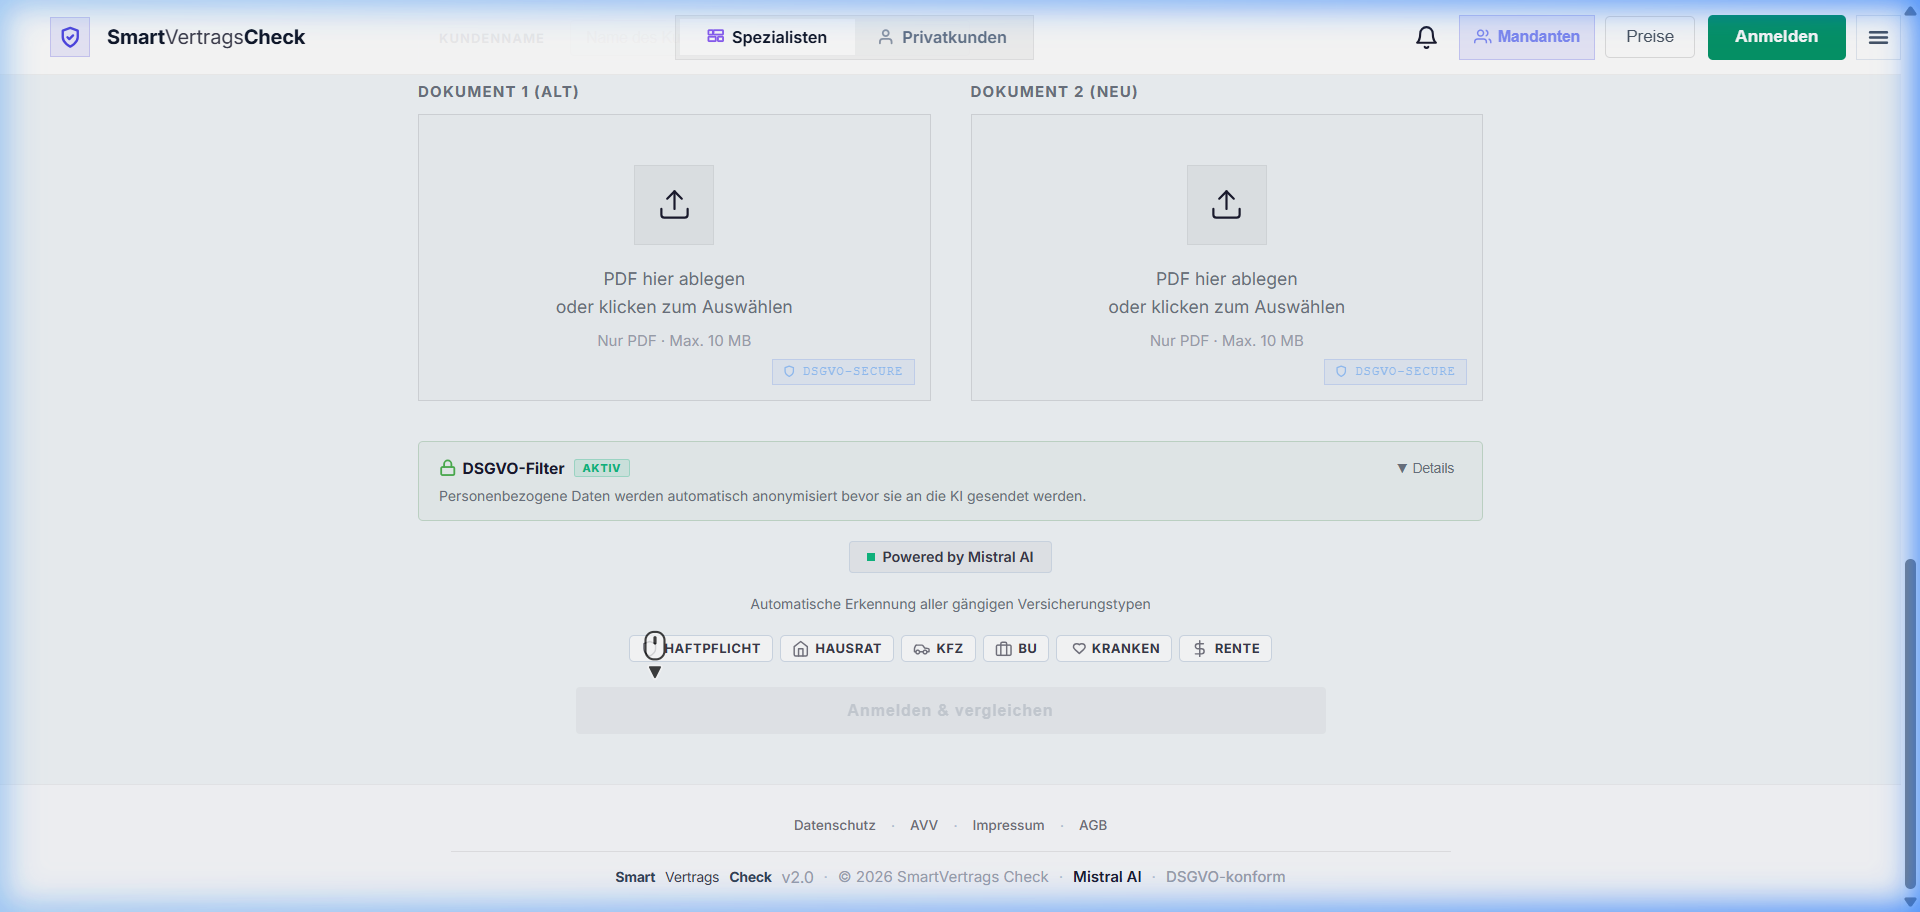Click the shield logo icon
Screen dimensions: 1920x912
[x=70, y=36]
